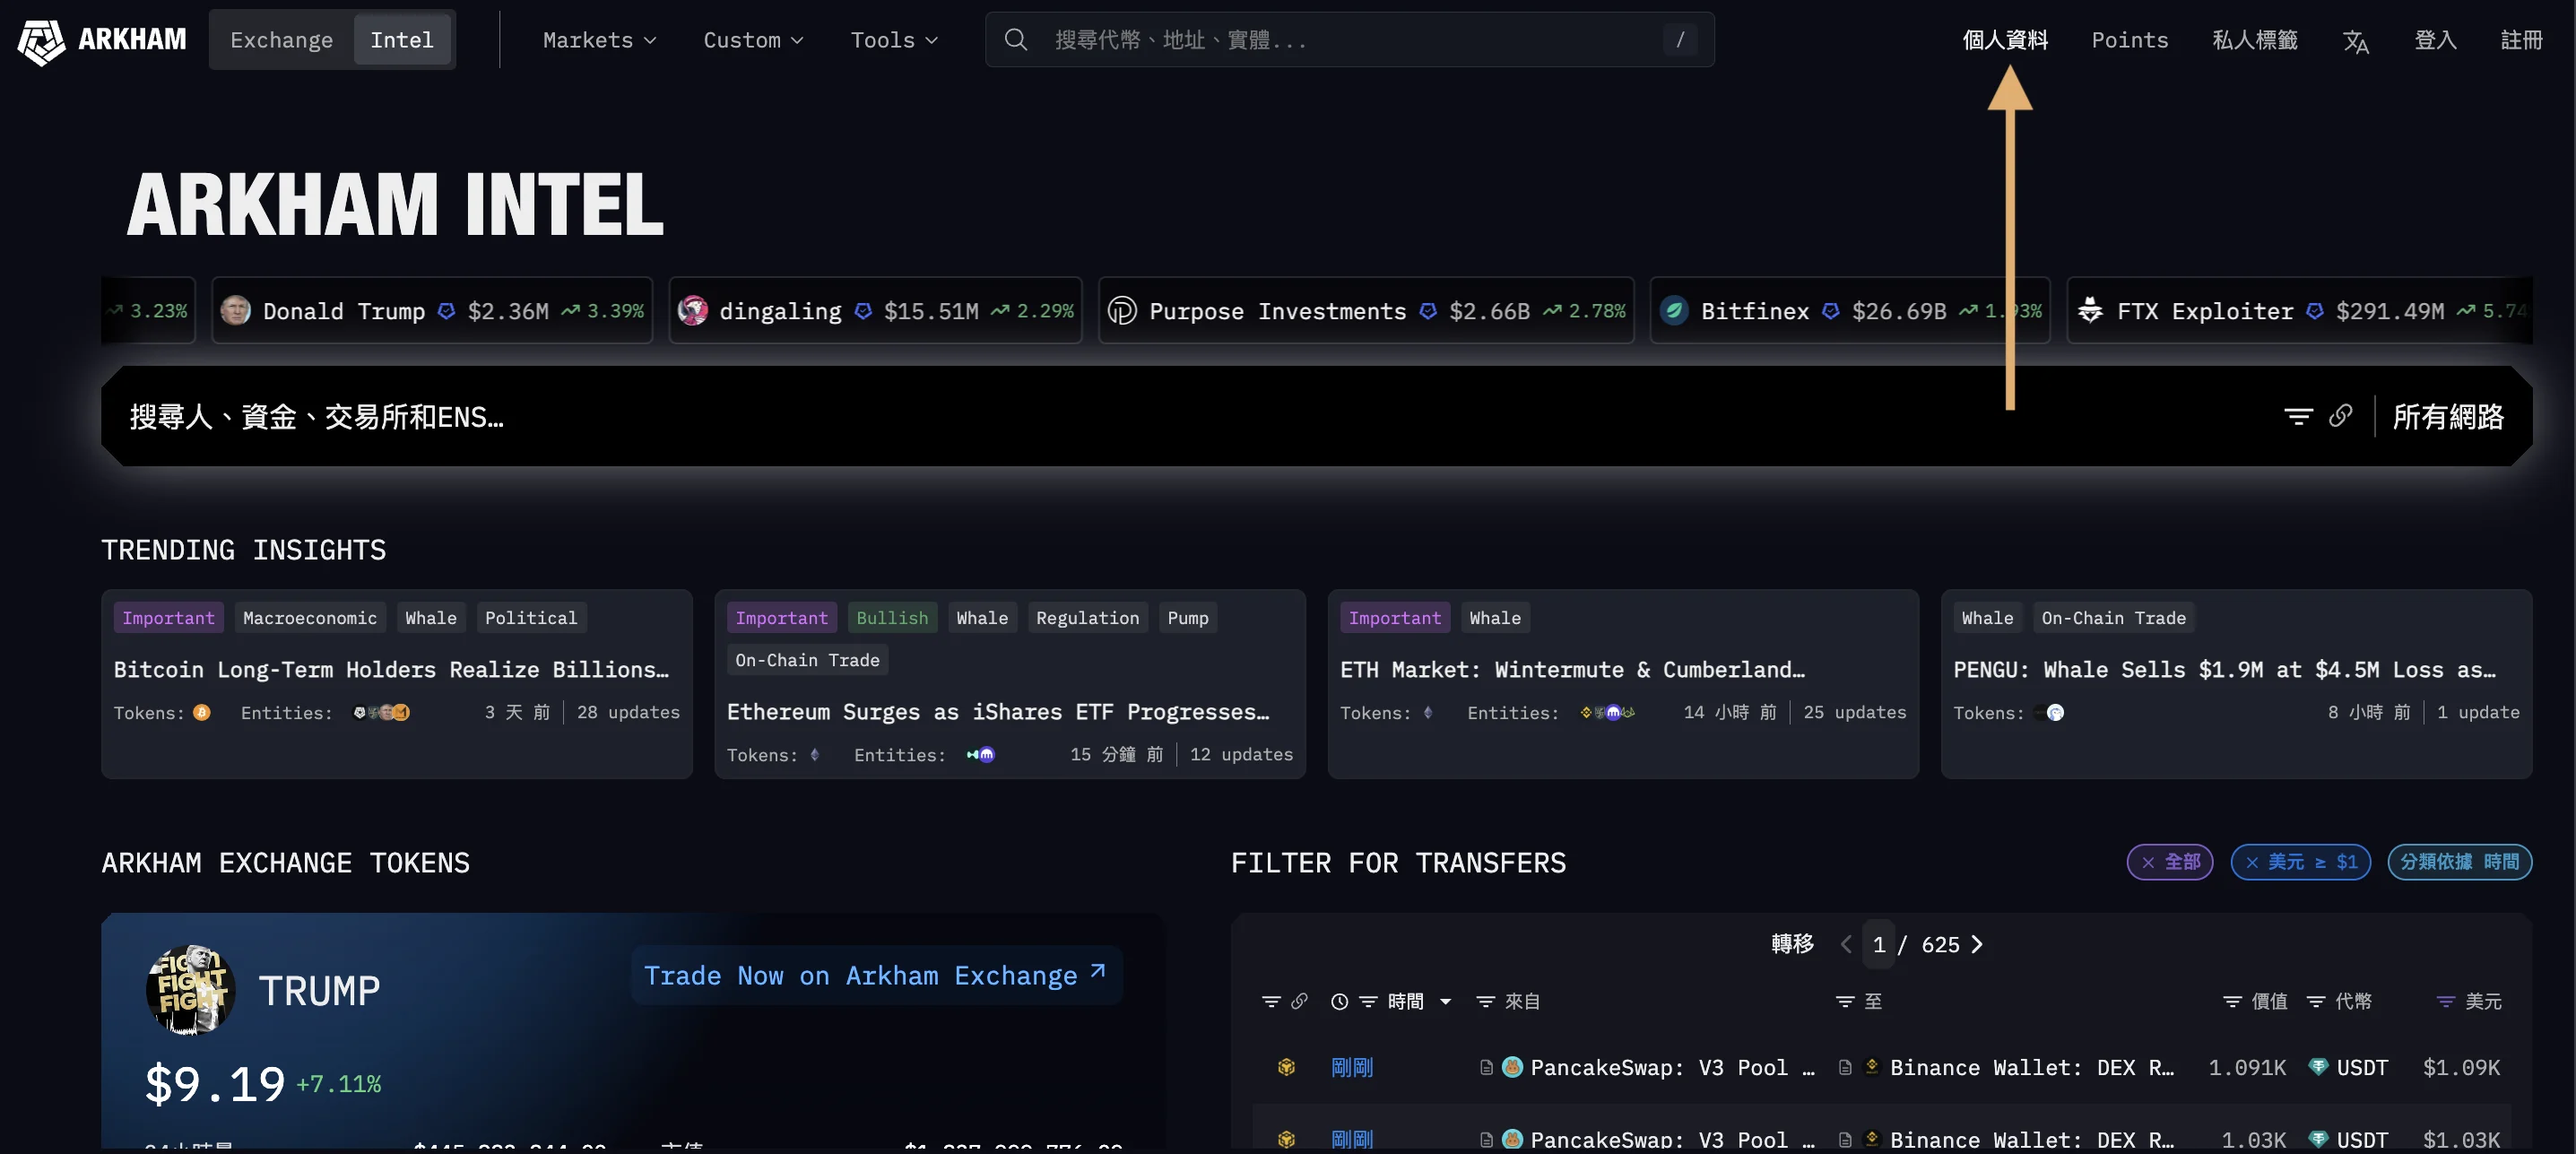
Task: Click 註冊 to sign up
Action: coord(2521,40)
